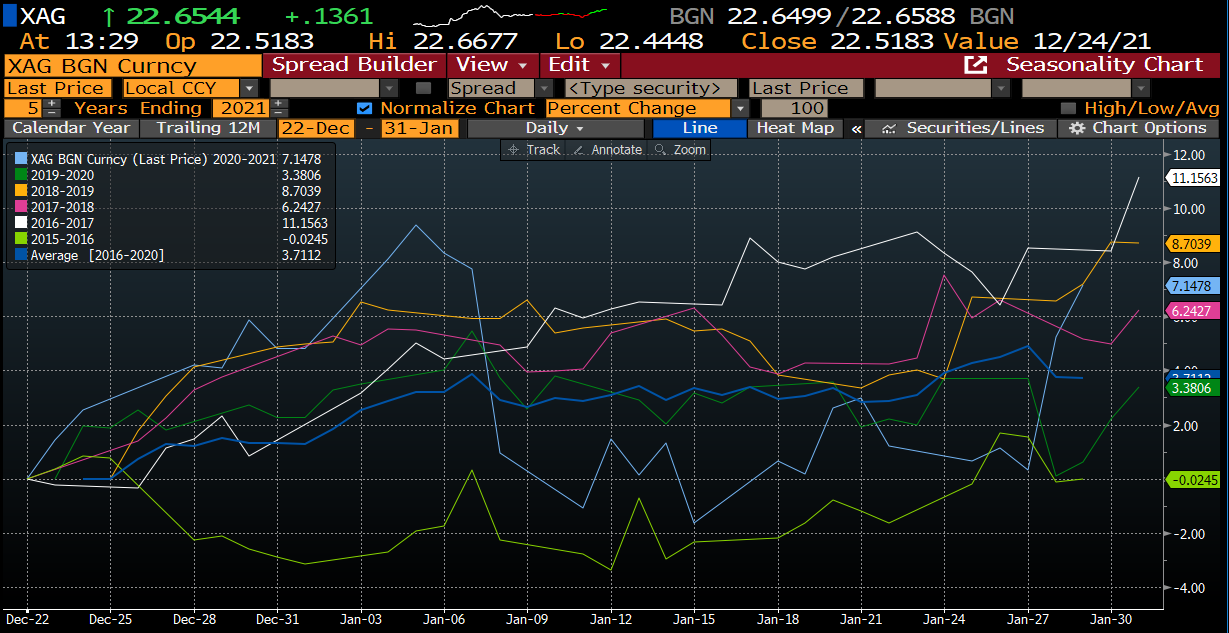Switch to Calendar Year range
Viewport: 1229px width, 633px height.
click(x=71, y=128)
